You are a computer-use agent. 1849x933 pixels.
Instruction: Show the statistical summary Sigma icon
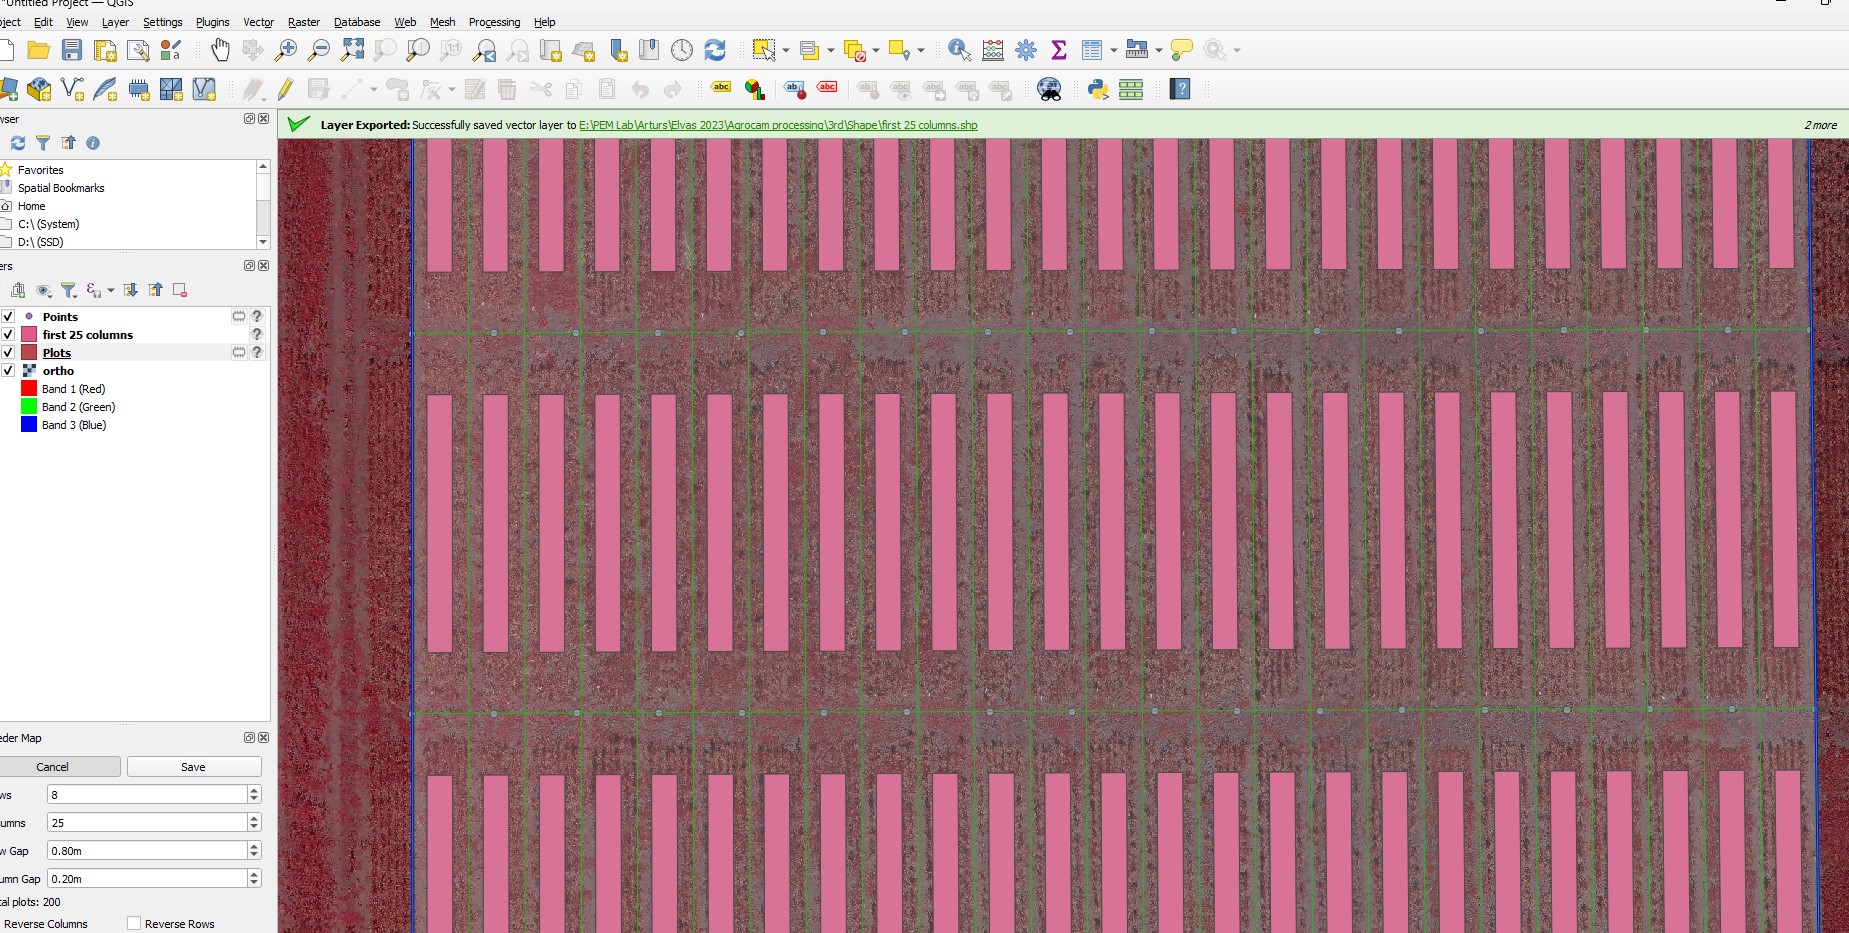1059,50
